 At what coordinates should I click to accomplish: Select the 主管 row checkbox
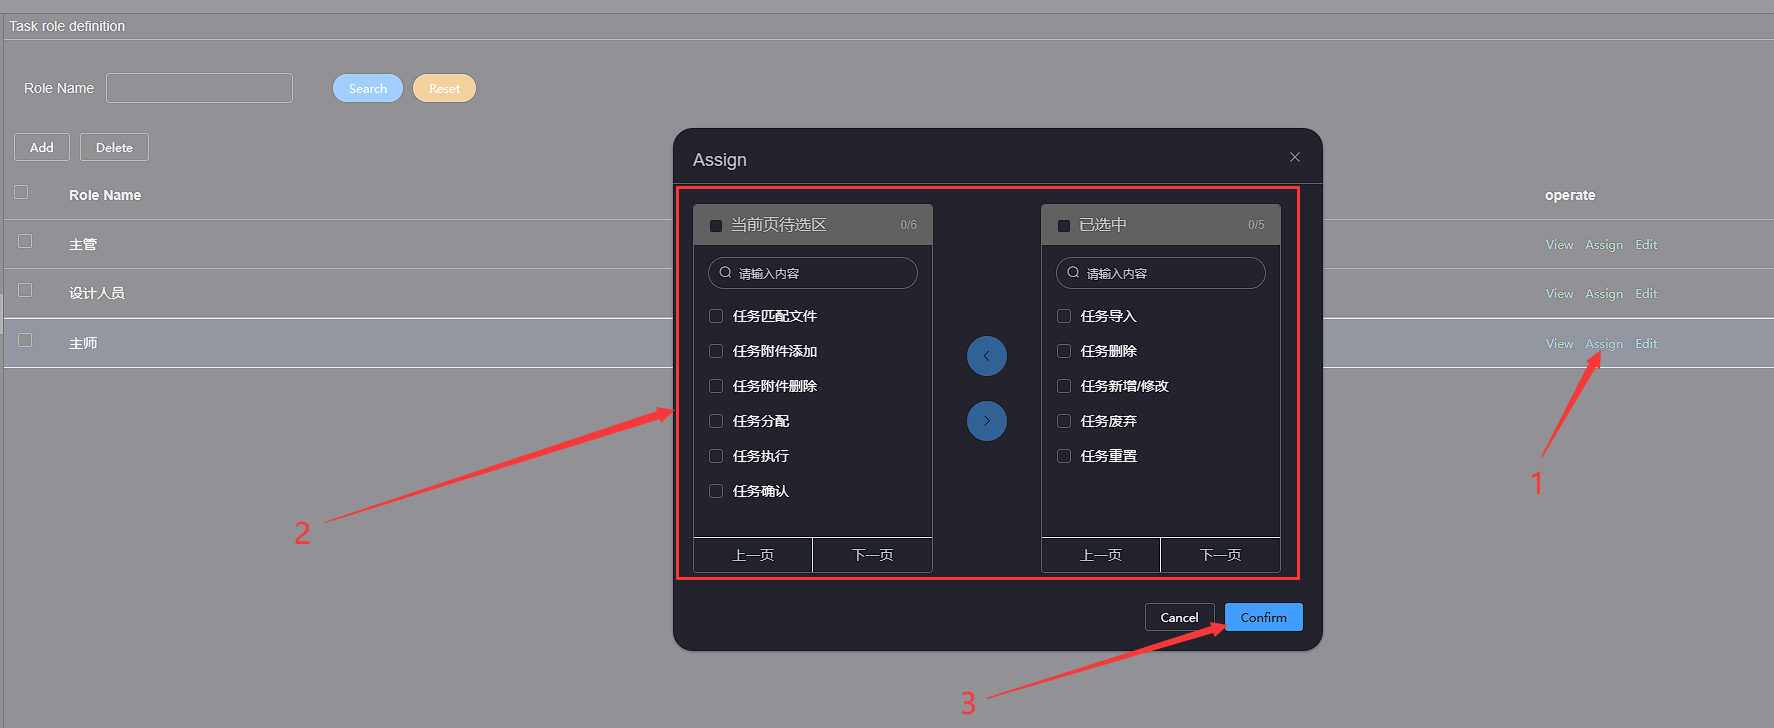pyautogui.click(x=25, y=241)
